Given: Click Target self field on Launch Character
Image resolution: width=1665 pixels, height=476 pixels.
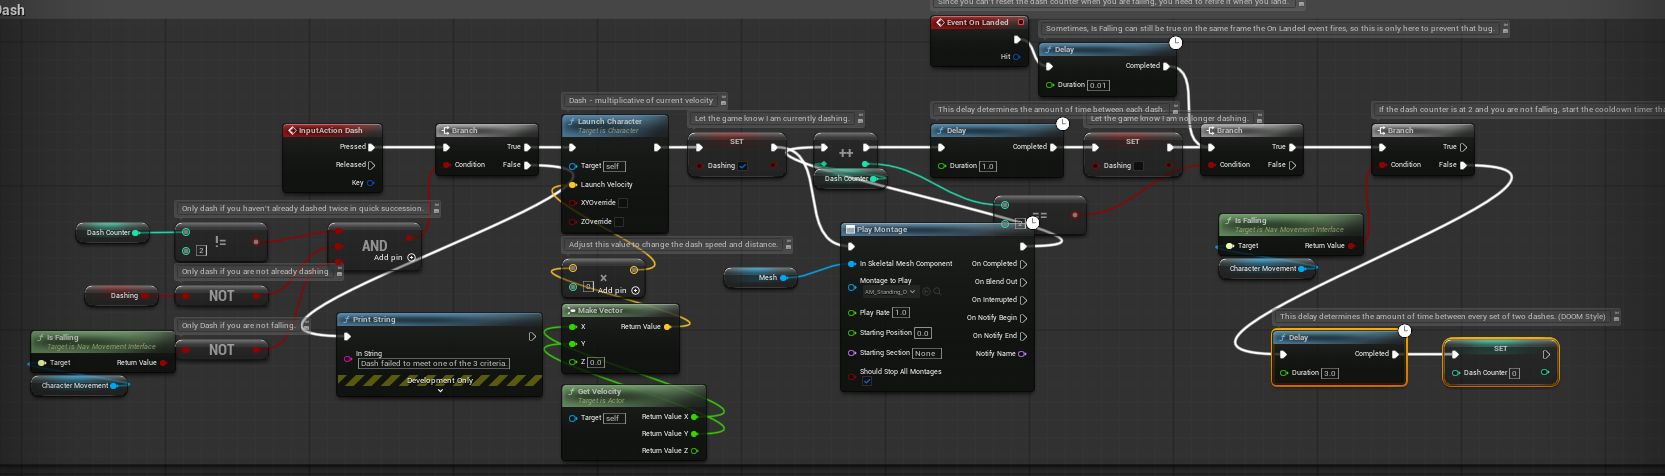Looking at the screenshot, I should [613, 166].
